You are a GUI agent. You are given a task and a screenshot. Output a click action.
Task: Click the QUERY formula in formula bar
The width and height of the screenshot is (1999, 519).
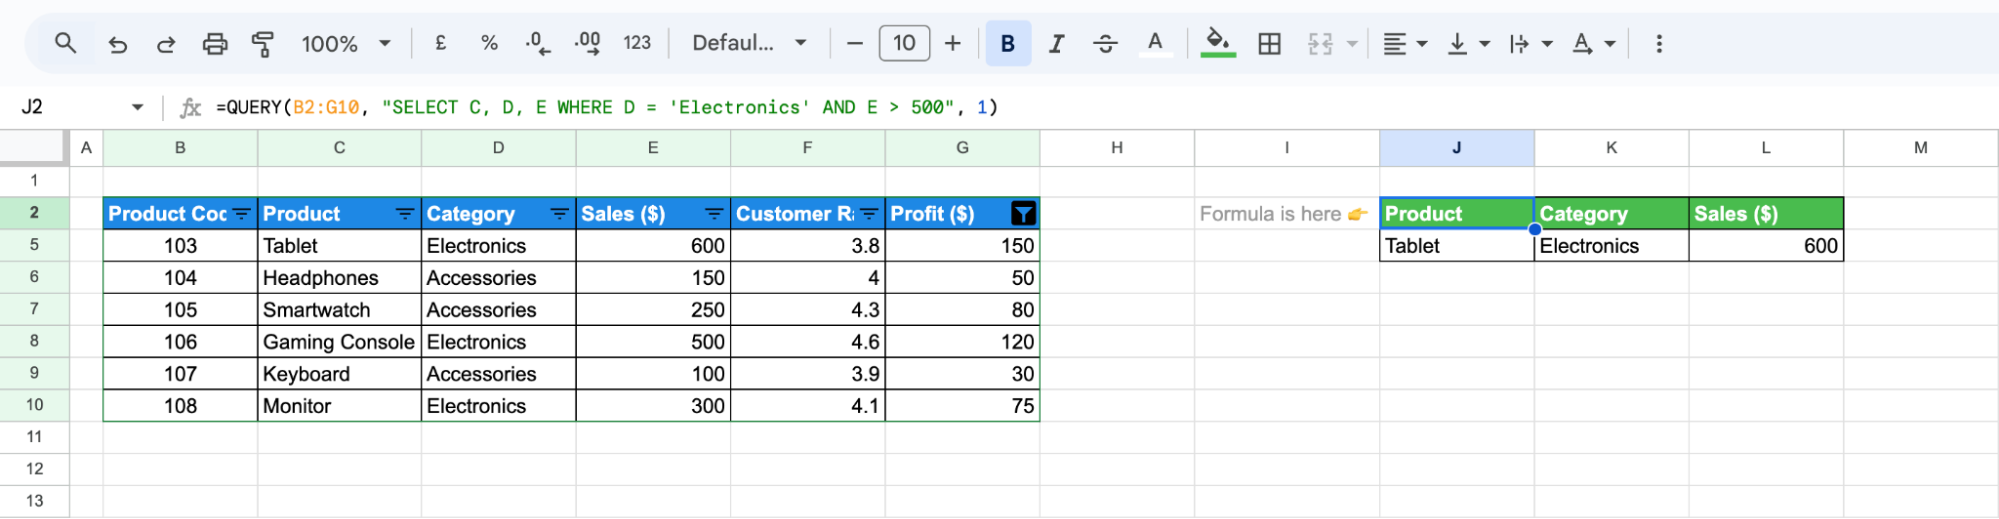pos(607,107)
